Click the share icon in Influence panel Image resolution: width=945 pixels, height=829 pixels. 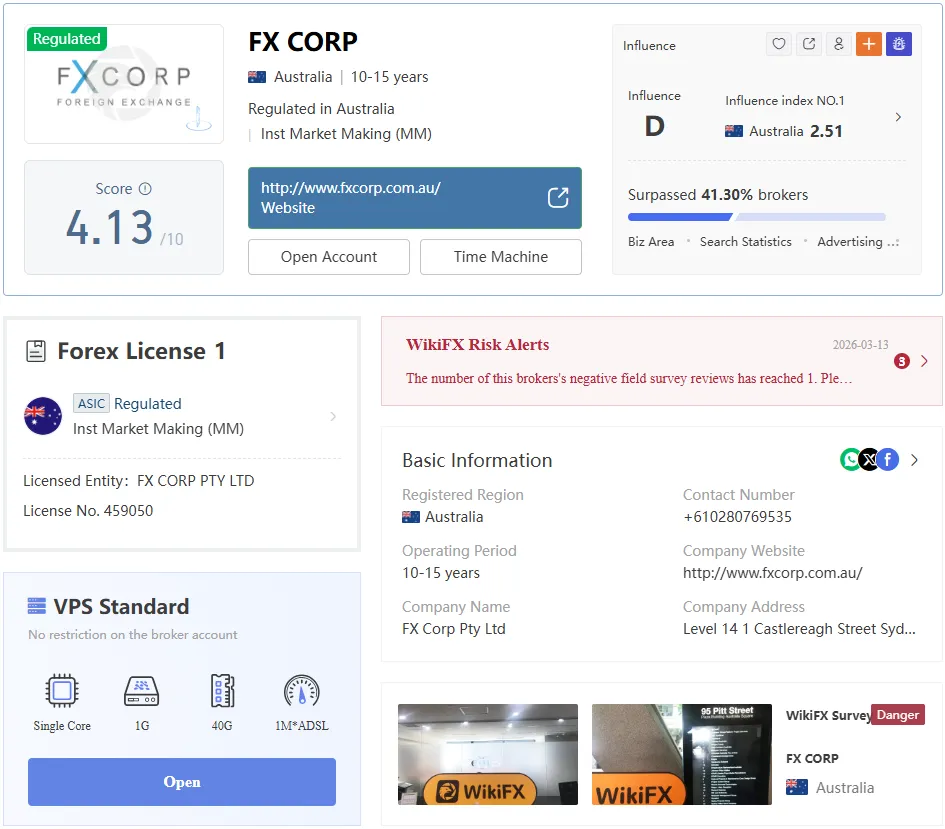pyautogui.click(x=809, y=43)
